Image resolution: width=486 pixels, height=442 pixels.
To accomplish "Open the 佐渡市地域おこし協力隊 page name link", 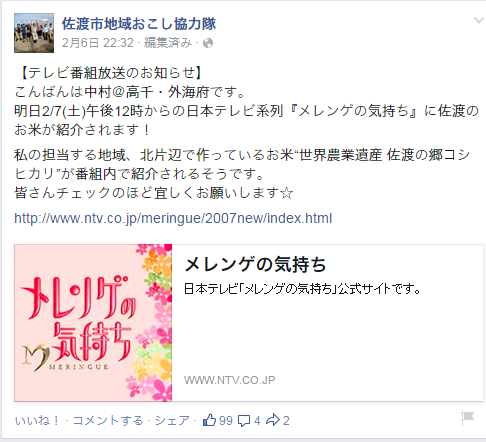I will click(139, 24).
